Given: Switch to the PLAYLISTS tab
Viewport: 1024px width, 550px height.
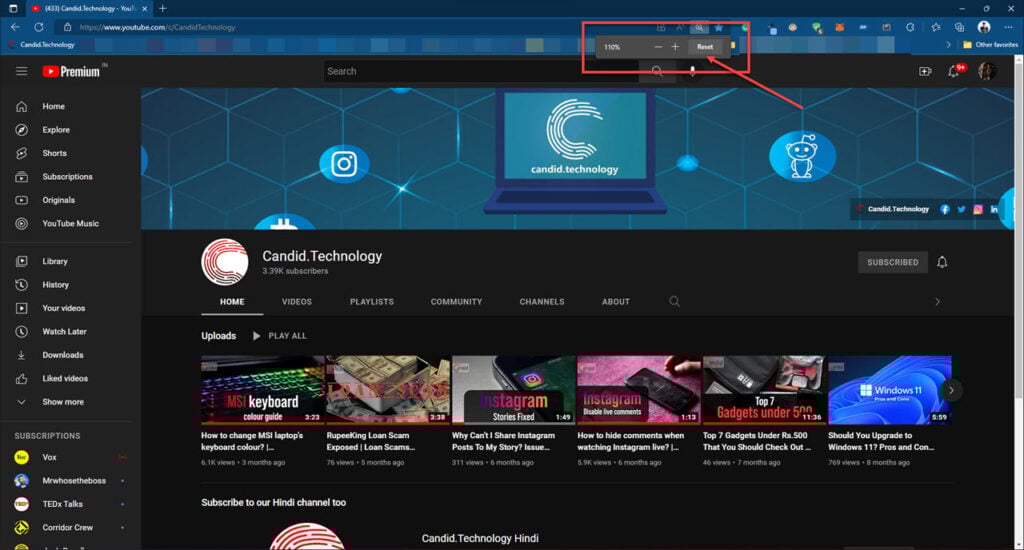Looking at the screenshot, I should coord(372,302).
